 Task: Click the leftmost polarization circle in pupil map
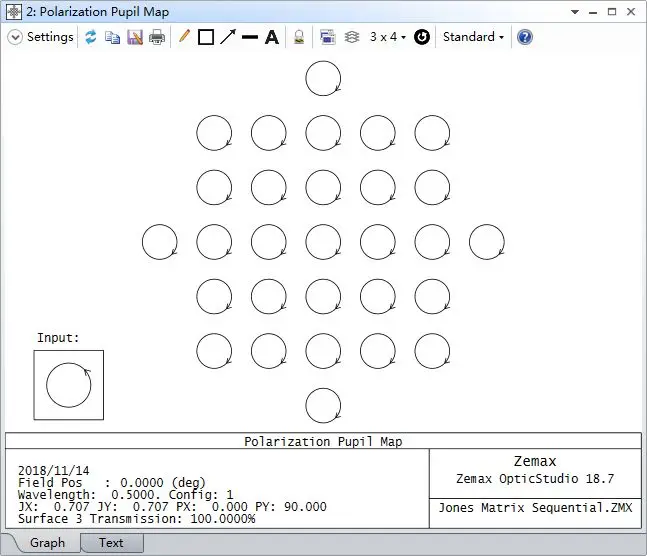160,242
